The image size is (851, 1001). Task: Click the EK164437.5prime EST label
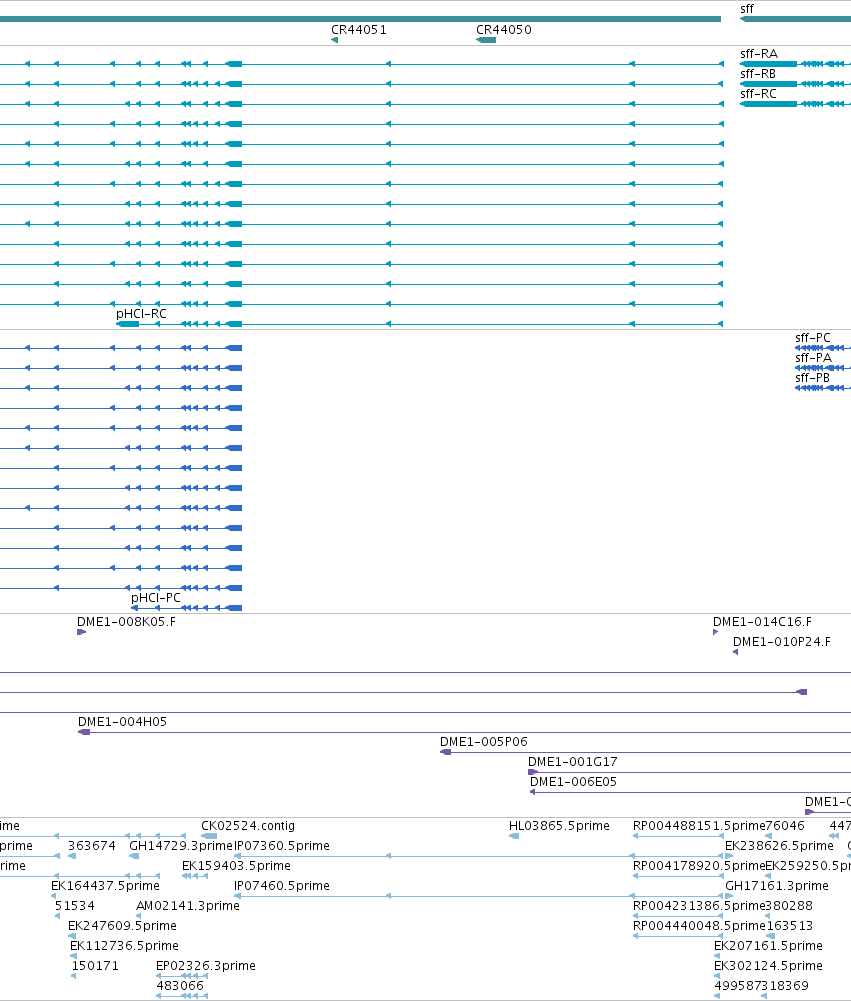coord(105,886)
